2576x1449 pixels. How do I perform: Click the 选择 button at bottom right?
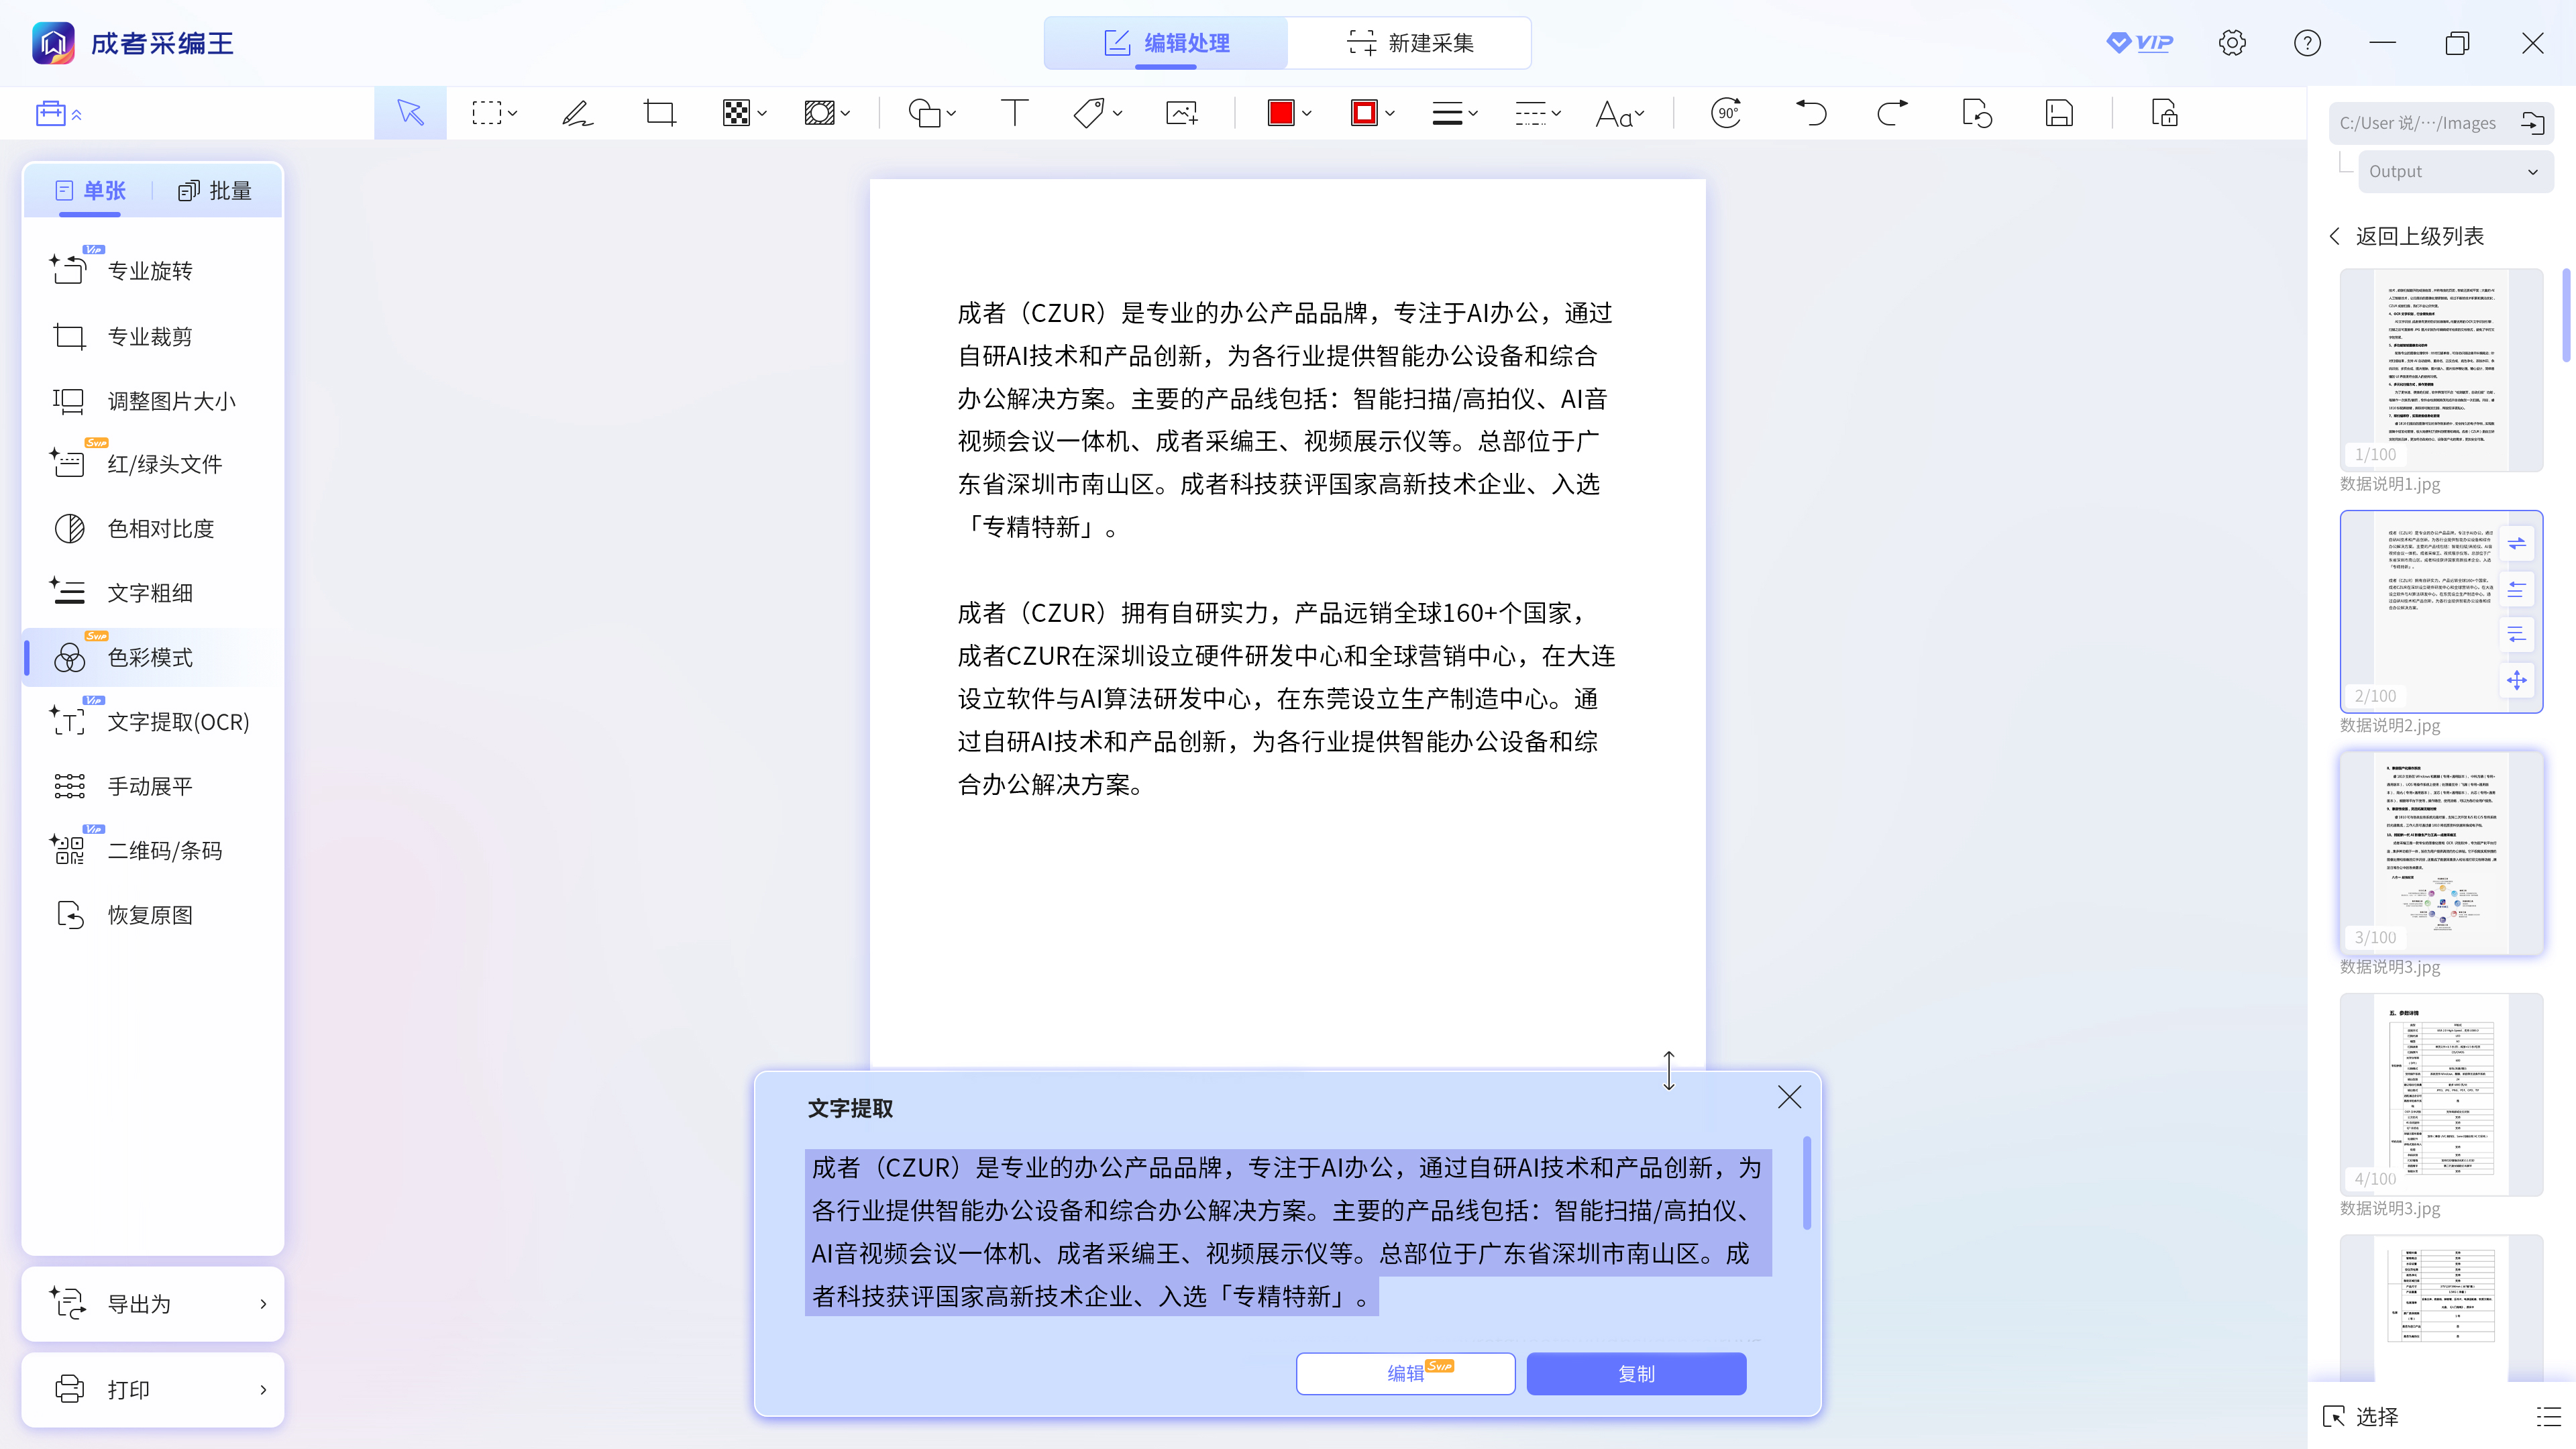pyautogui.click(x=2361, y=1416)
